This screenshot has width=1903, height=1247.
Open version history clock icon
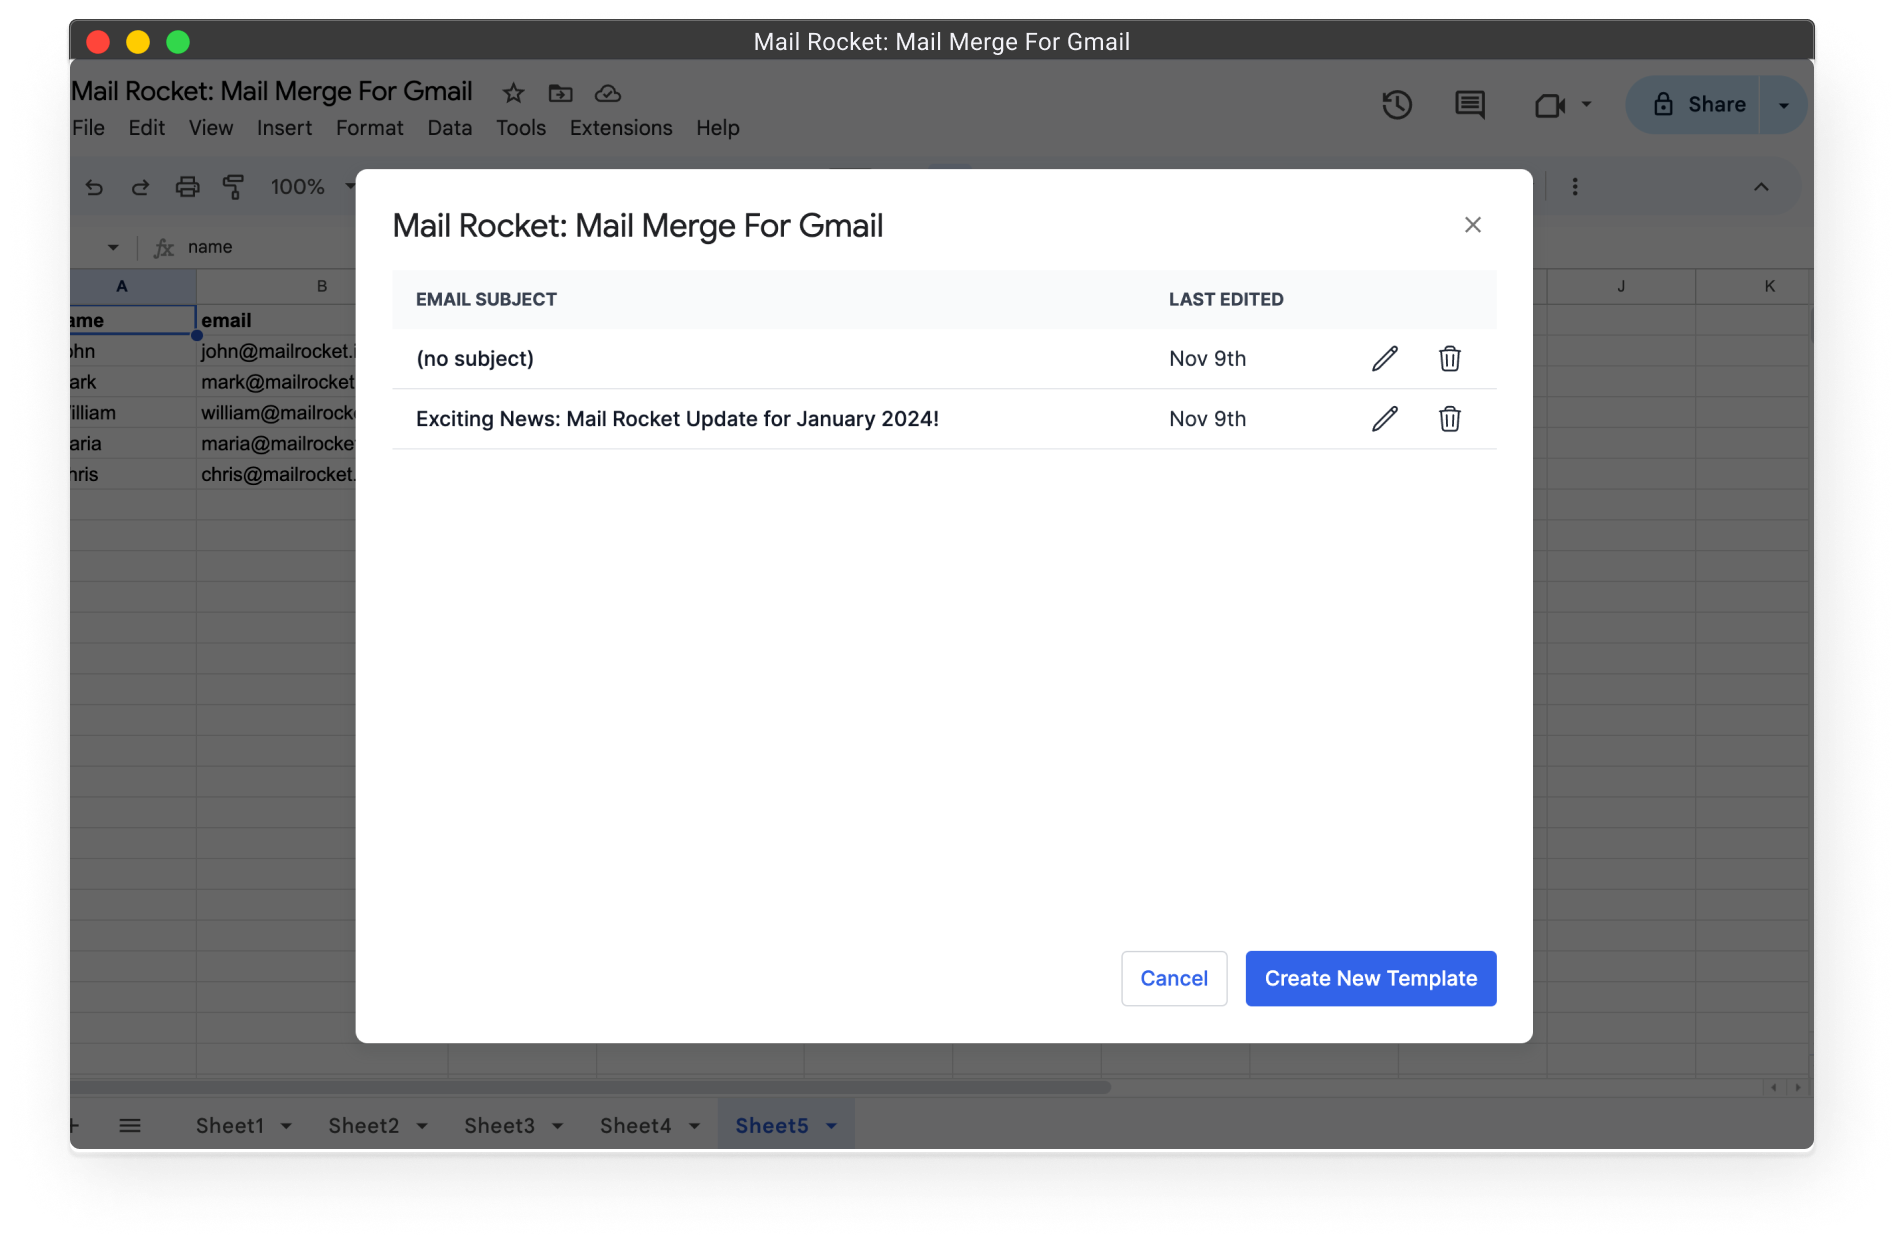point(1397,105)
